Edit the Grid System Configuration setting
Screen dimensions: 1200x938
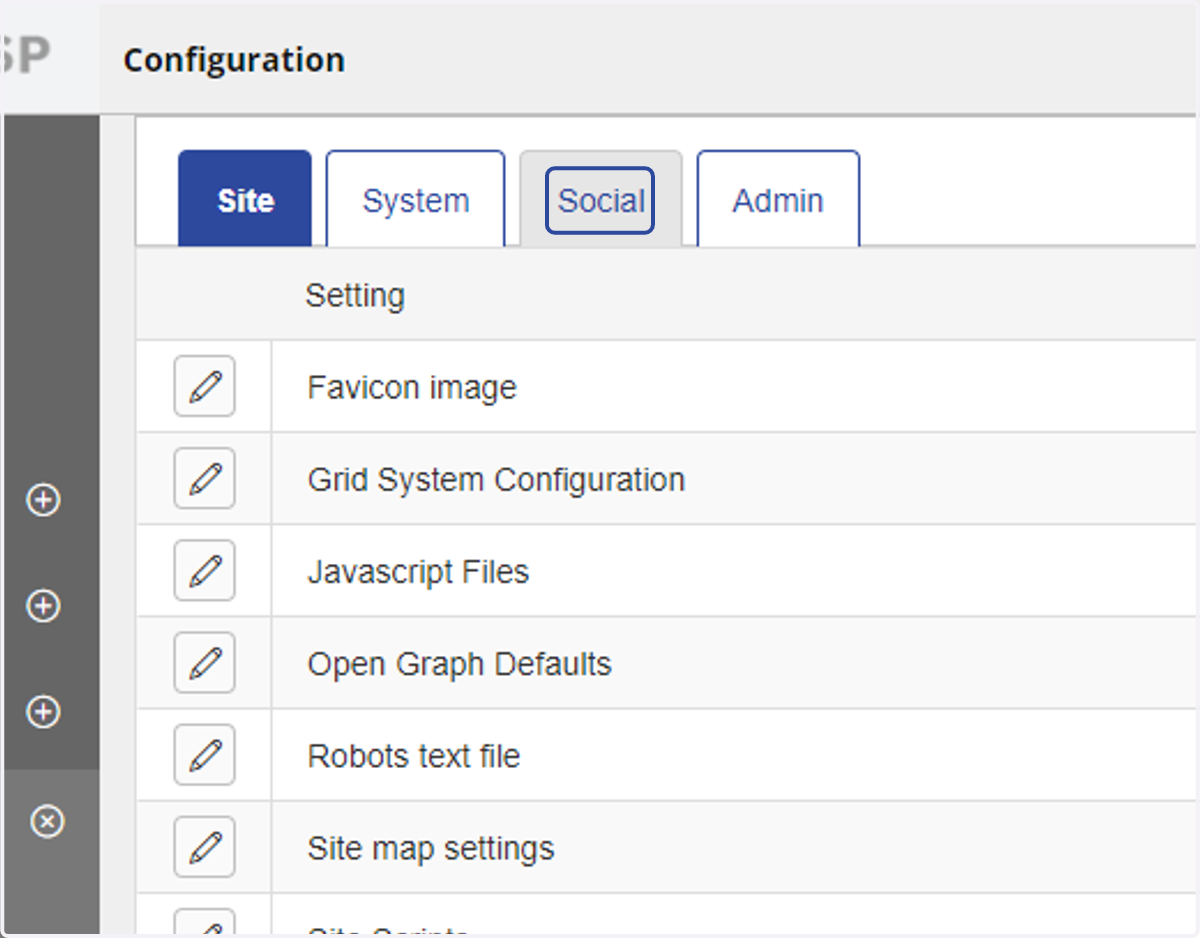pyautogui.click(x=205, y=478)
